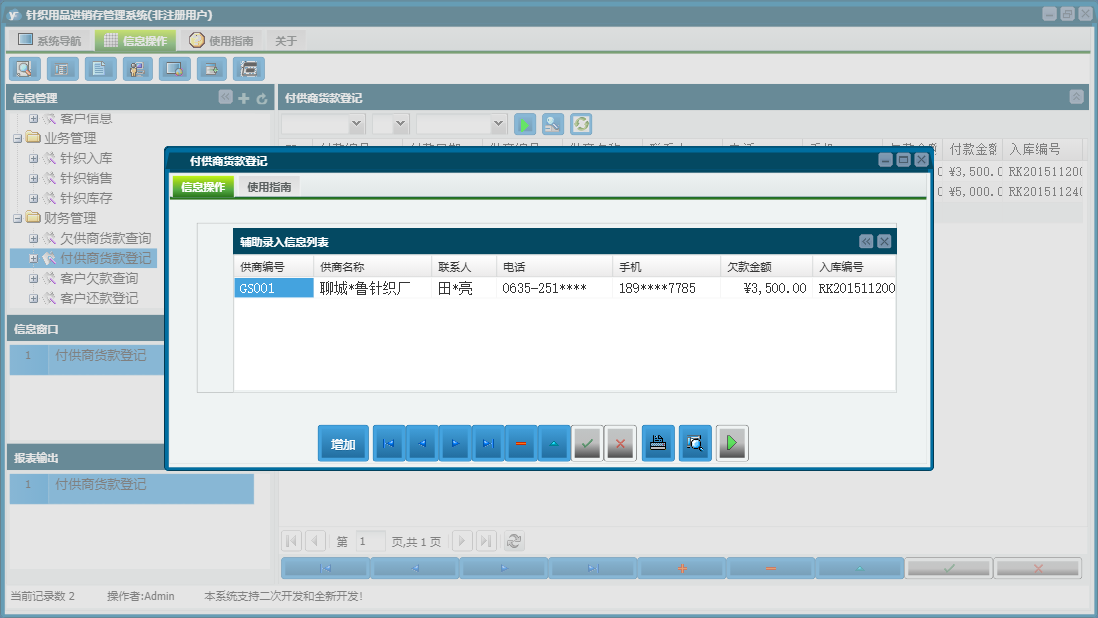Collapse the 信息管理 panel with double arrow

(225, 97)
